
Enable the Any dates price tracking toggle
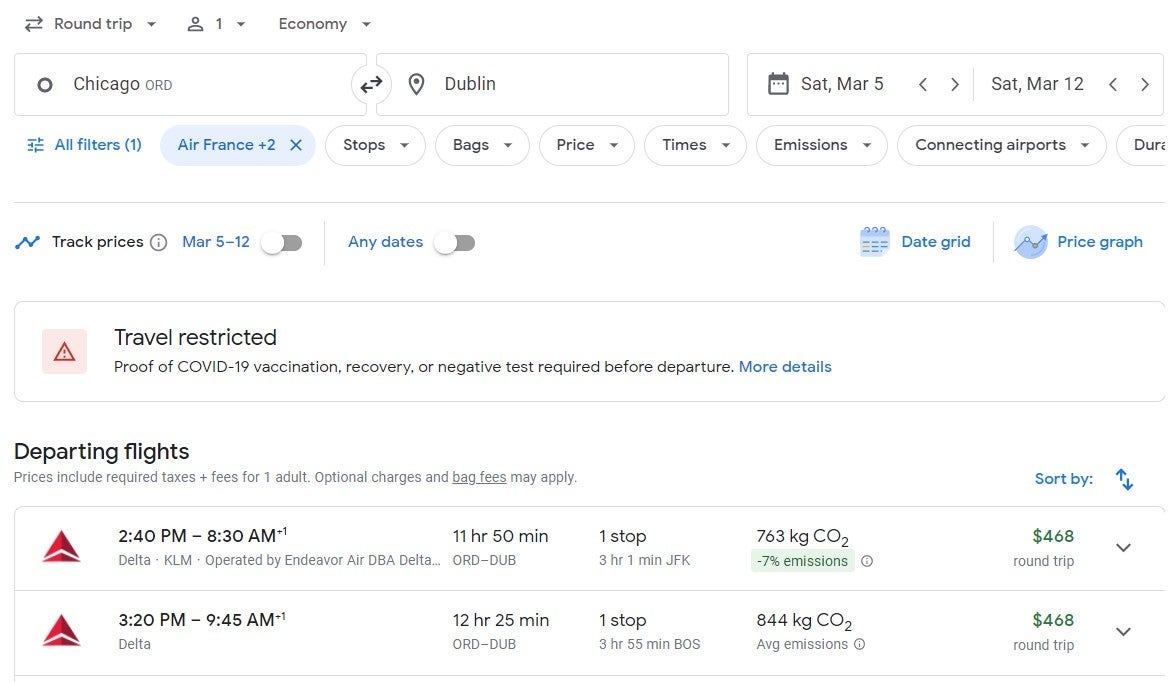coord(455,243)
